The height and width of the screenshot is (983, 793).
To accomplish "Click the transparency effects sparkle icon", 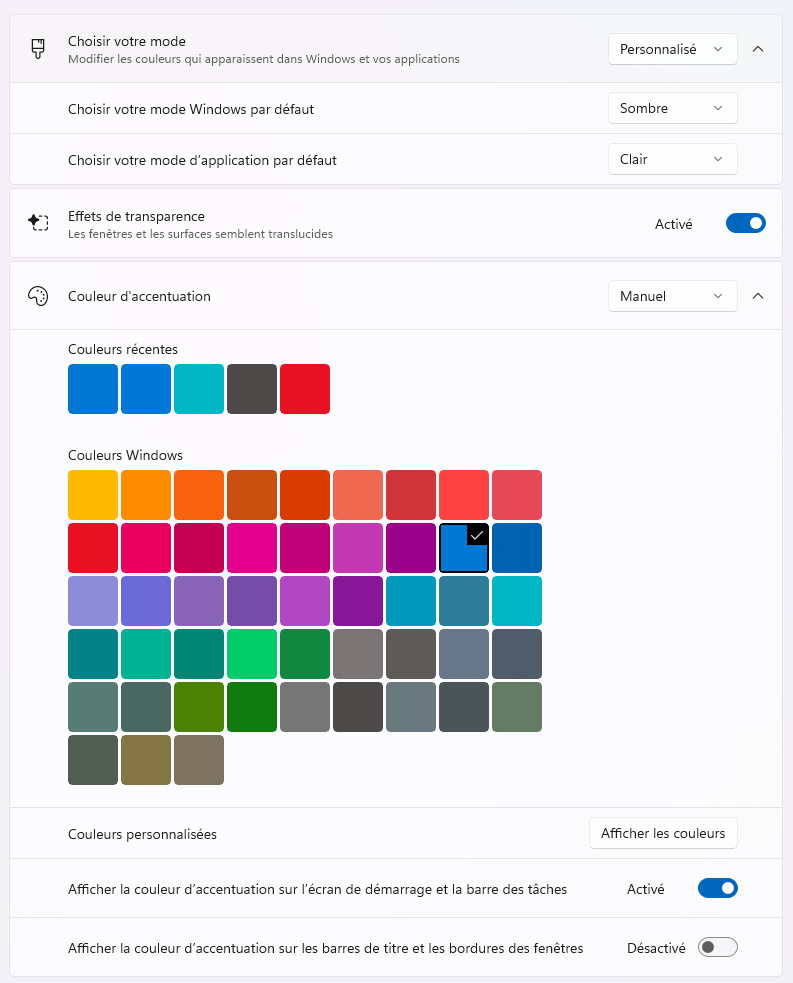I will tap(39, 222).
